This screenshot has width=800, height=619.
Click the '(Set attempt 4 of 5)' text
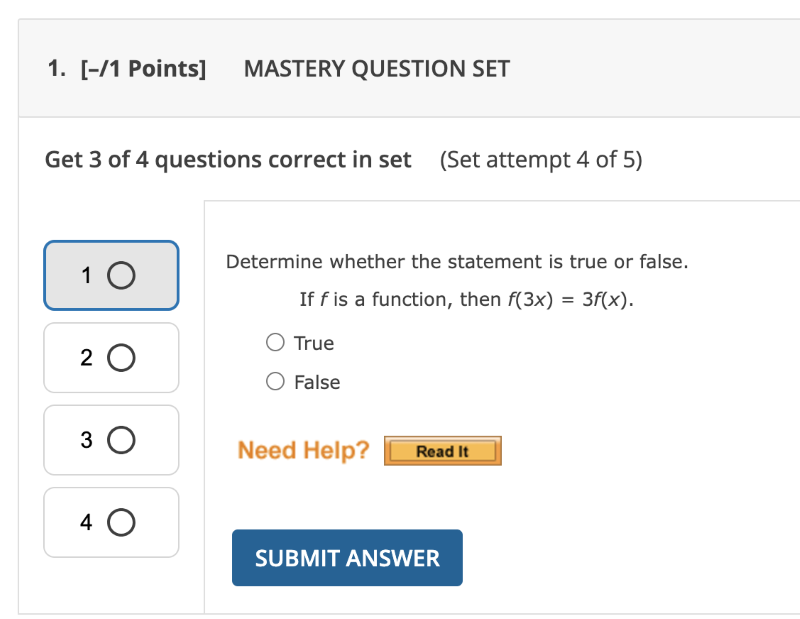tap(540, 160)
